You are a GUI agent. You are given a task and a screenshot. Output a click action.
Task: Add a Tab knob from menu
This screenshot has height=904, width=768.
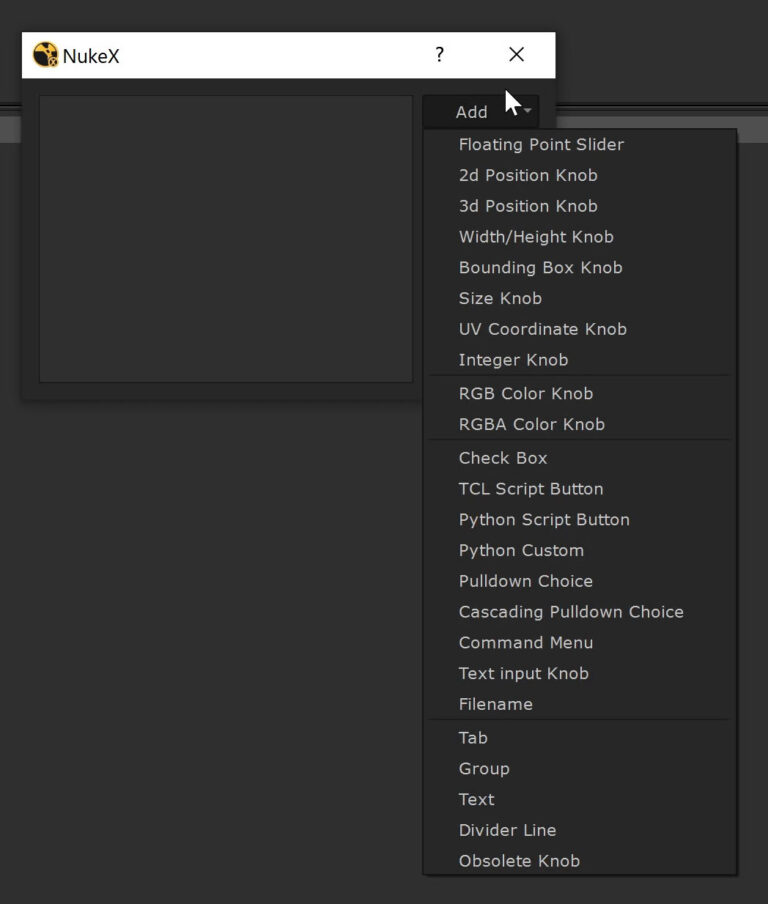pyautogui.click(x=473, y=738)
